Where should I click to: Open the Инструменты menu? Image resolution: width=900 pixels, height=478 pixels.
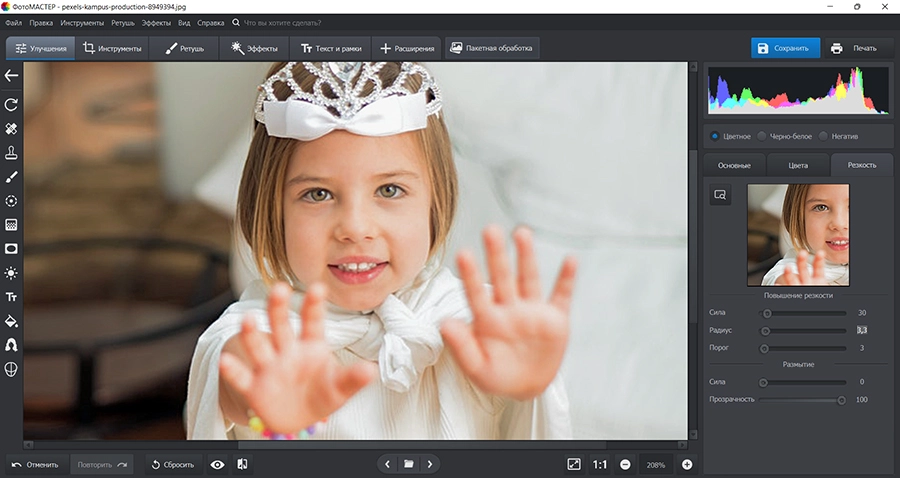(82, 23)
